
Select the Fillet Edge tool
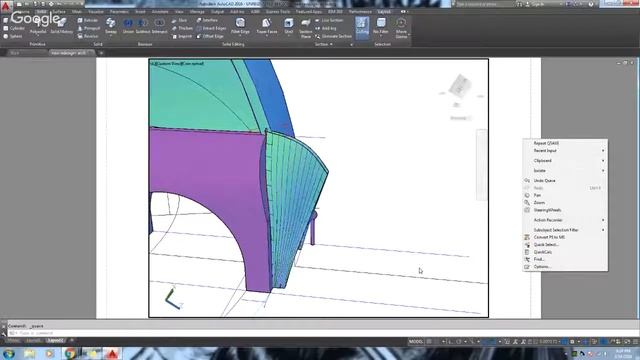240,26
